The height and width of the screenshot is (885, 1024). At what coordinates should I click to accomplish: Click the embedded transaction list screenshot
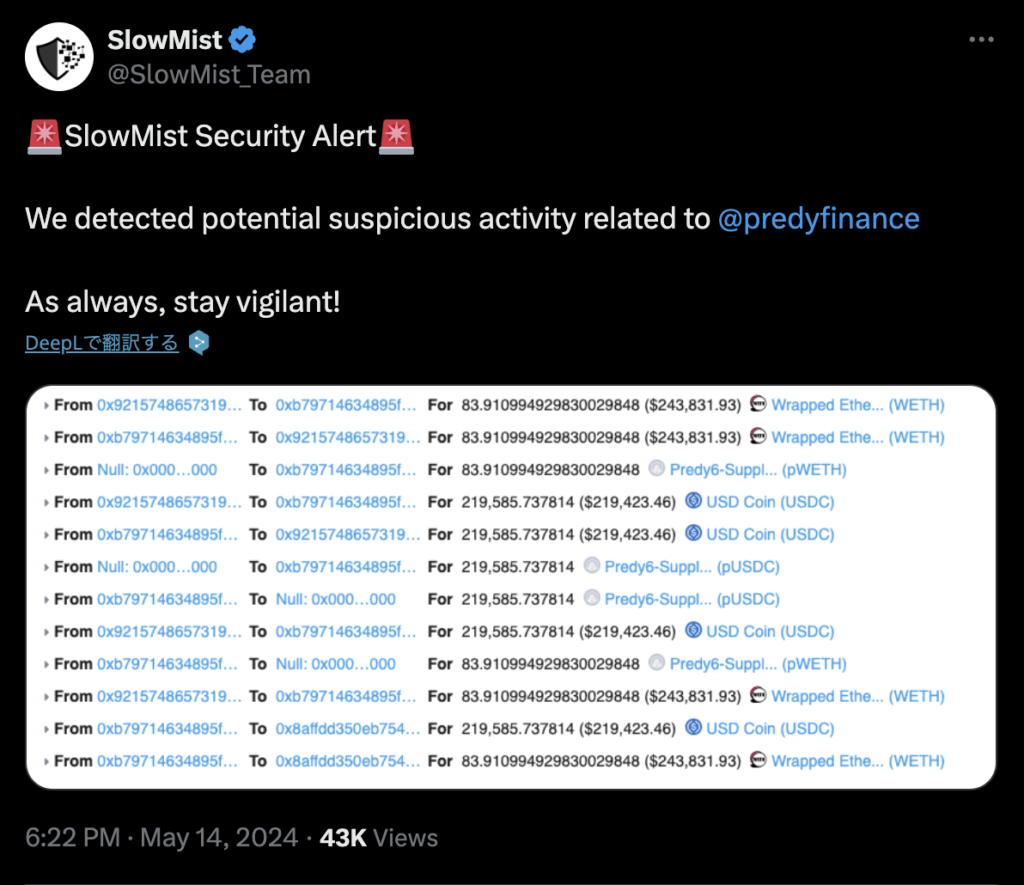pos(512,585)
